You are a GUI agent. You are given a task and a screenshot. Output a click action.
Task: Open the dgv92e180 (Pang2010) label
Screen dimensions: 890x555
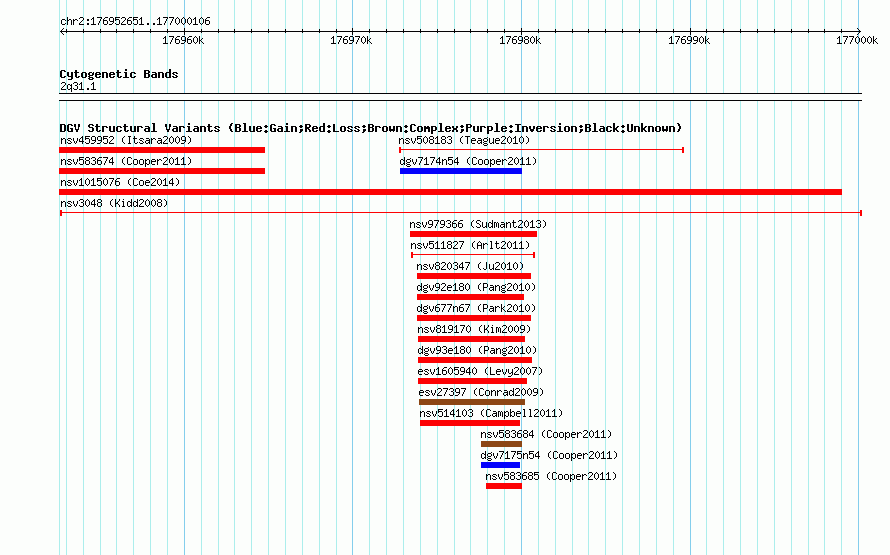(x=476, y=287)
